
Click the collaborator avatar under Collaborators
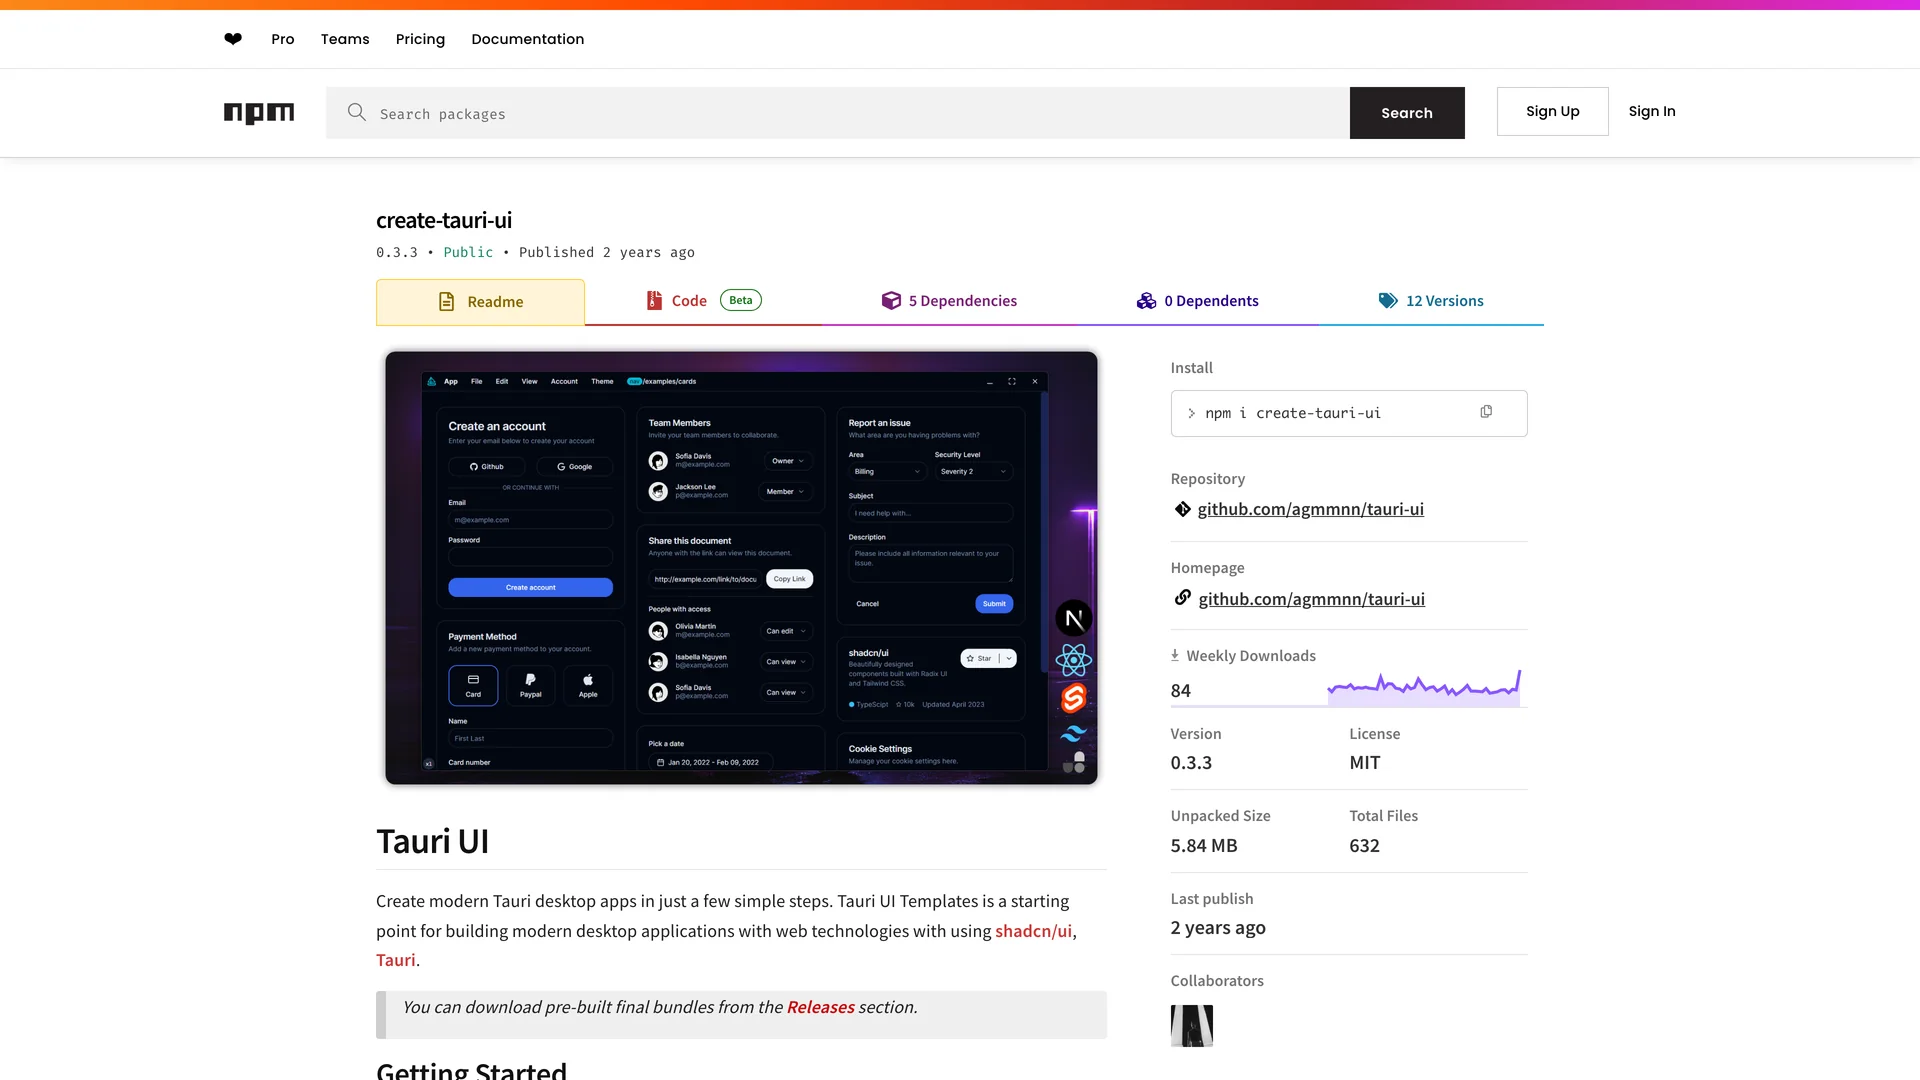(x=1191, y=1026)
